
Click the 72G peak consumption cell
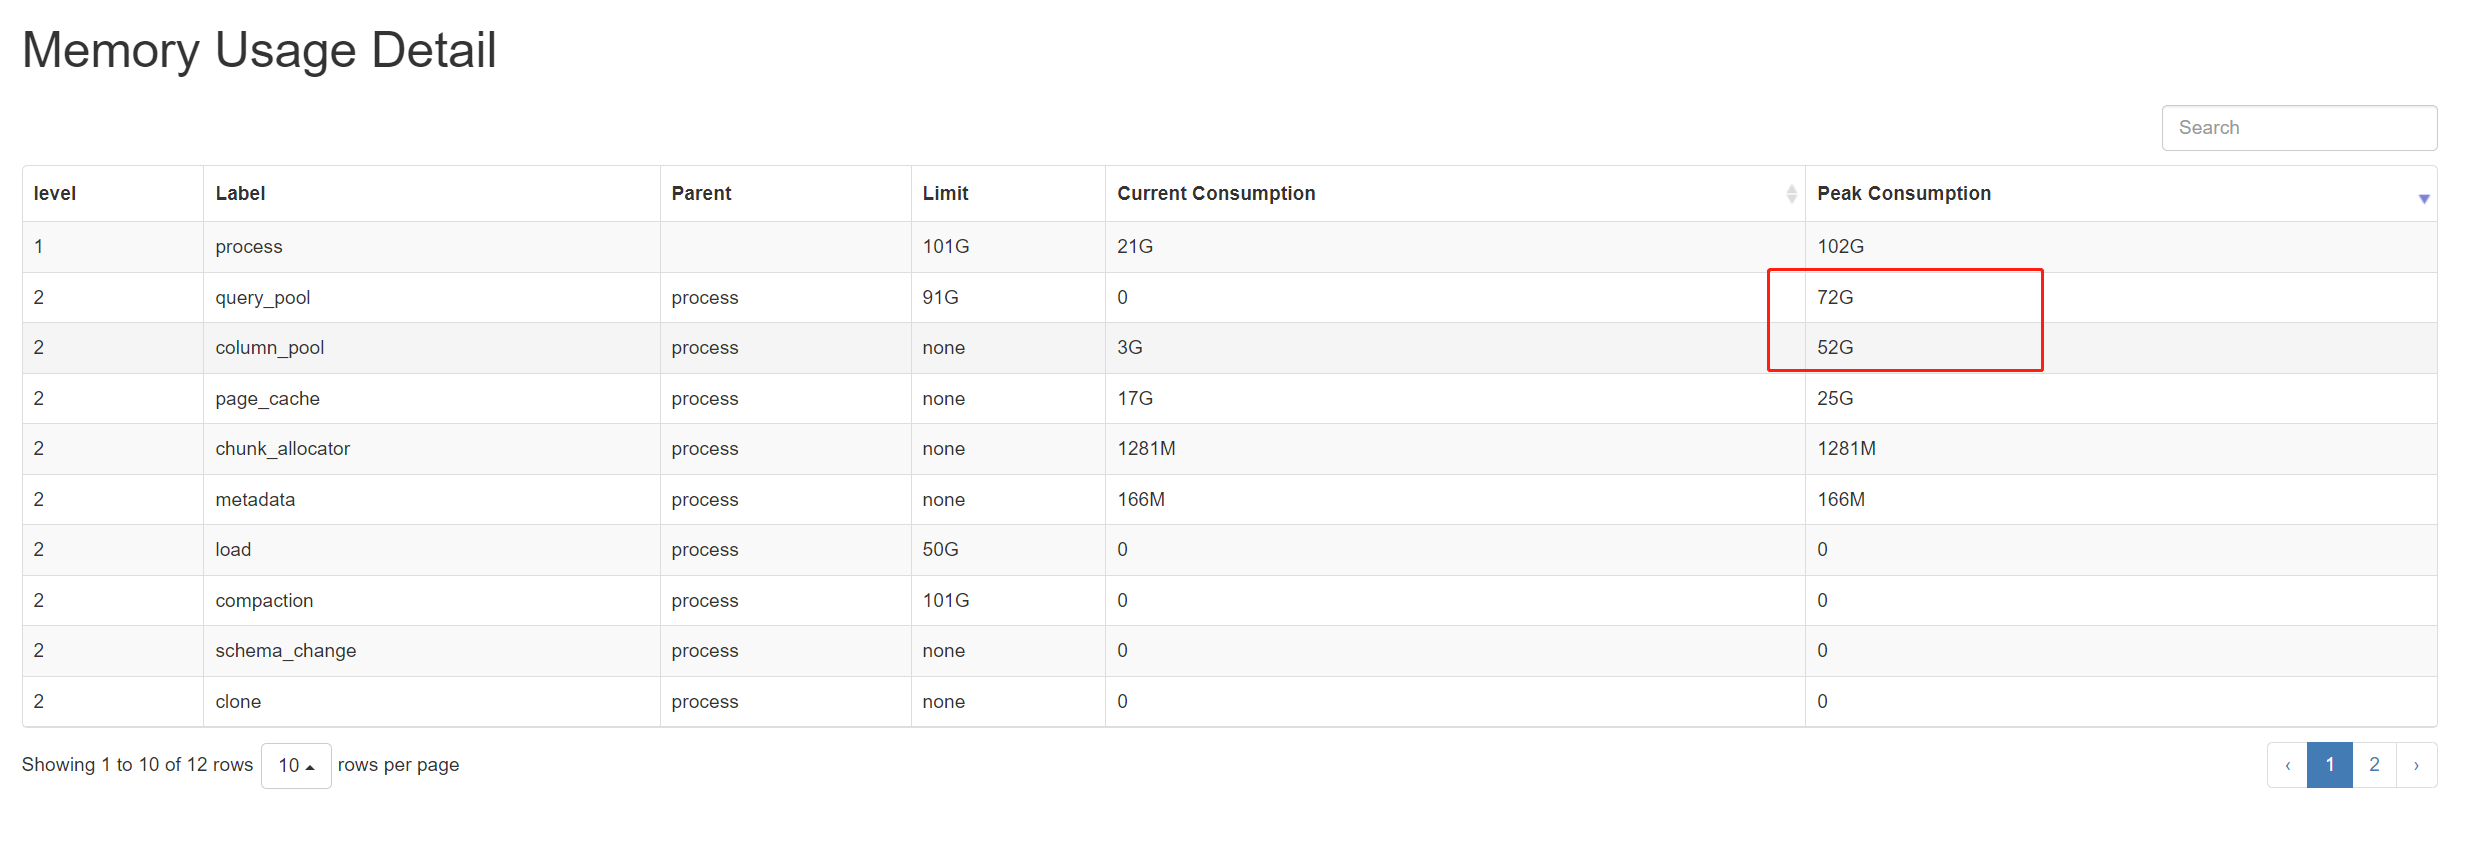tap(1835, 298)
